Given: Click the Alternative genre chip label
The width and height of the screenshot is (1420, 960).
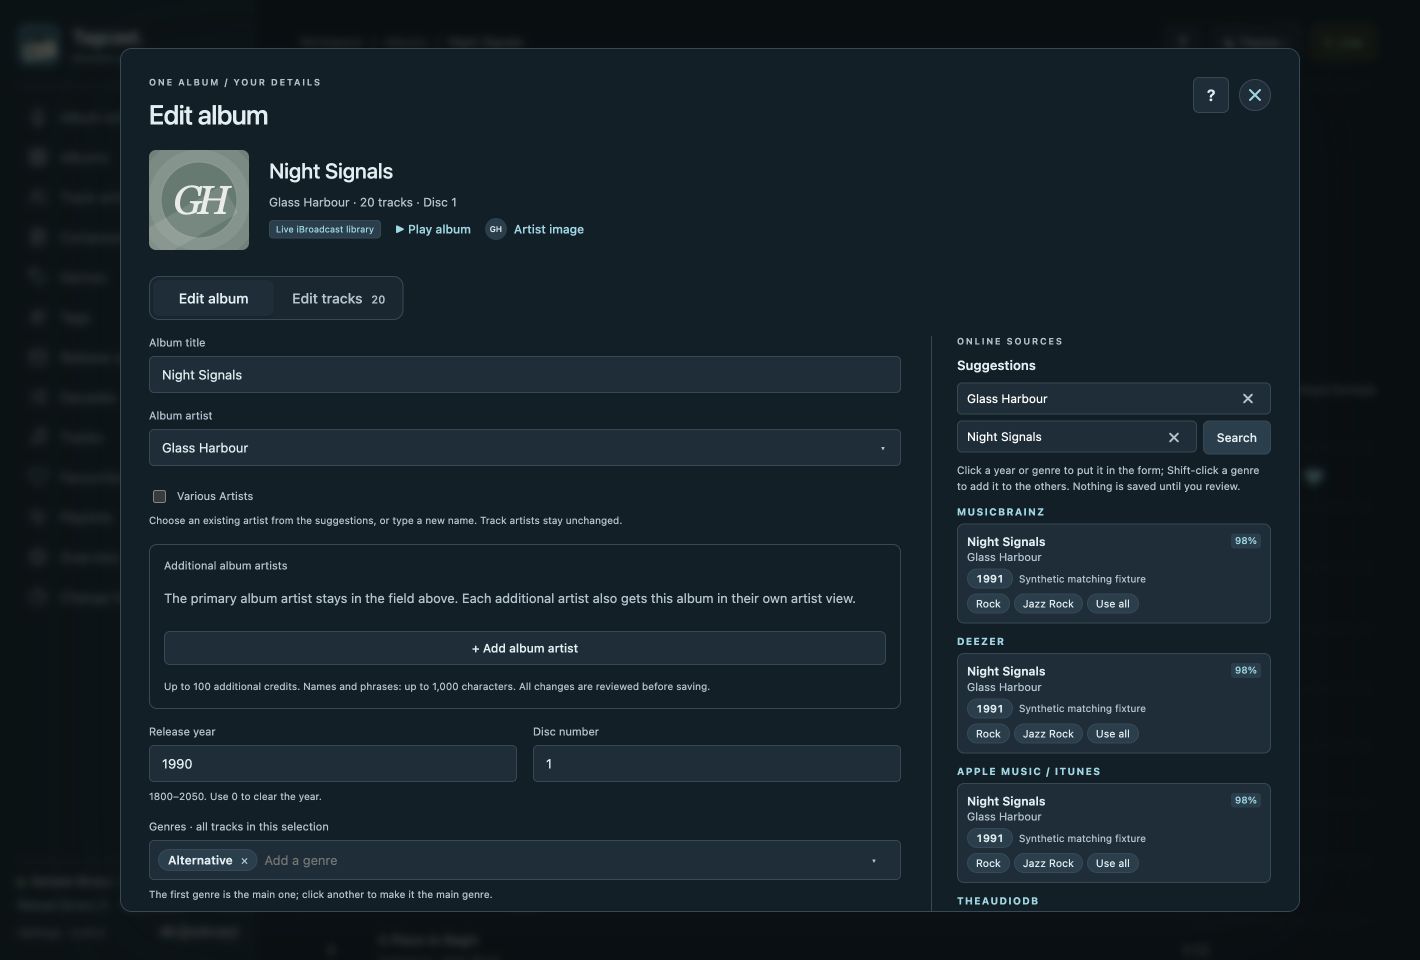Looking at the screenshot, I should 200,861.
